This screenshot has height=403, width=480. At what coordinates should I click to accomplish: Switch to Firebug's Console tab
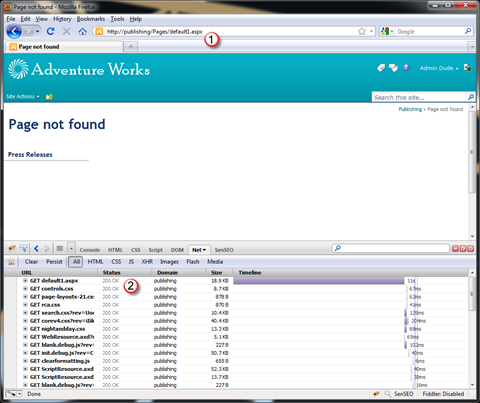pos(90,250)
